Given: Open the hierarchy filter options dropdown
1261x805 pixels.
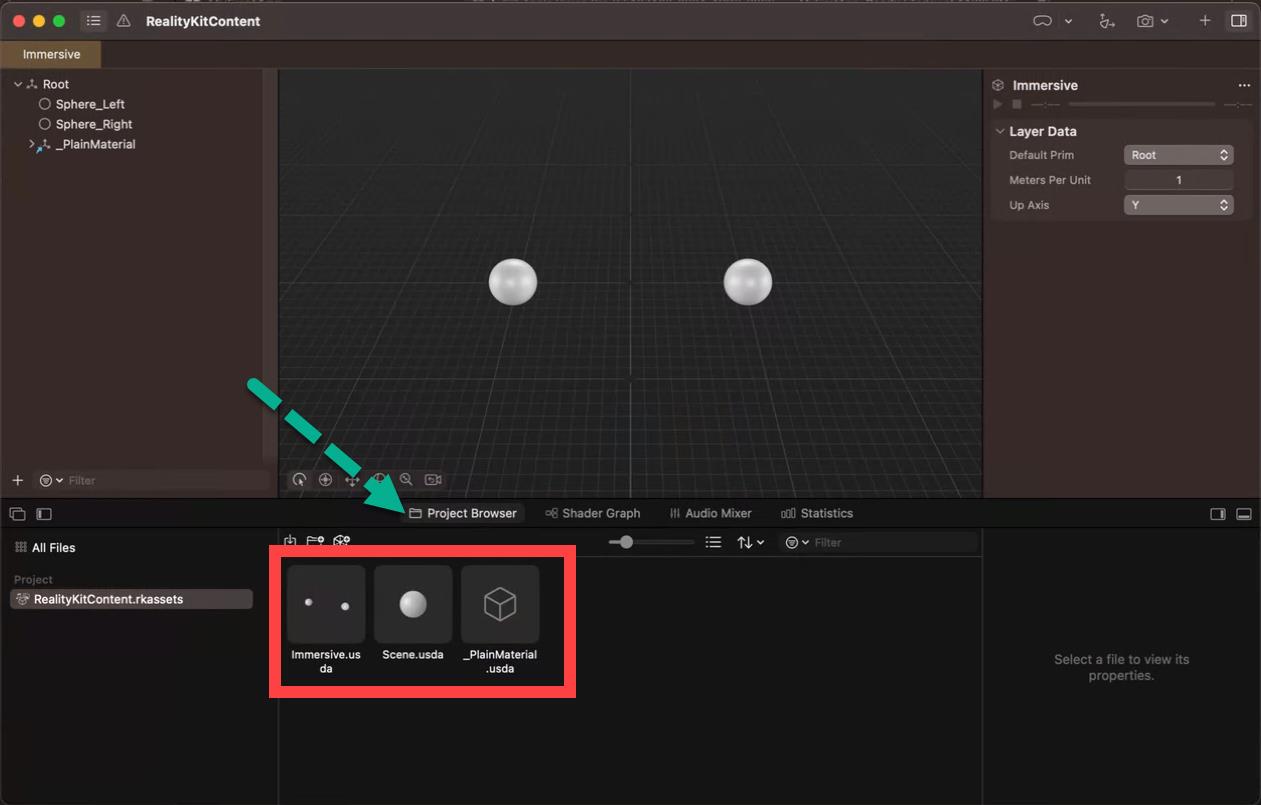Looking at the screenshot, I should click(x=51, y=481).
